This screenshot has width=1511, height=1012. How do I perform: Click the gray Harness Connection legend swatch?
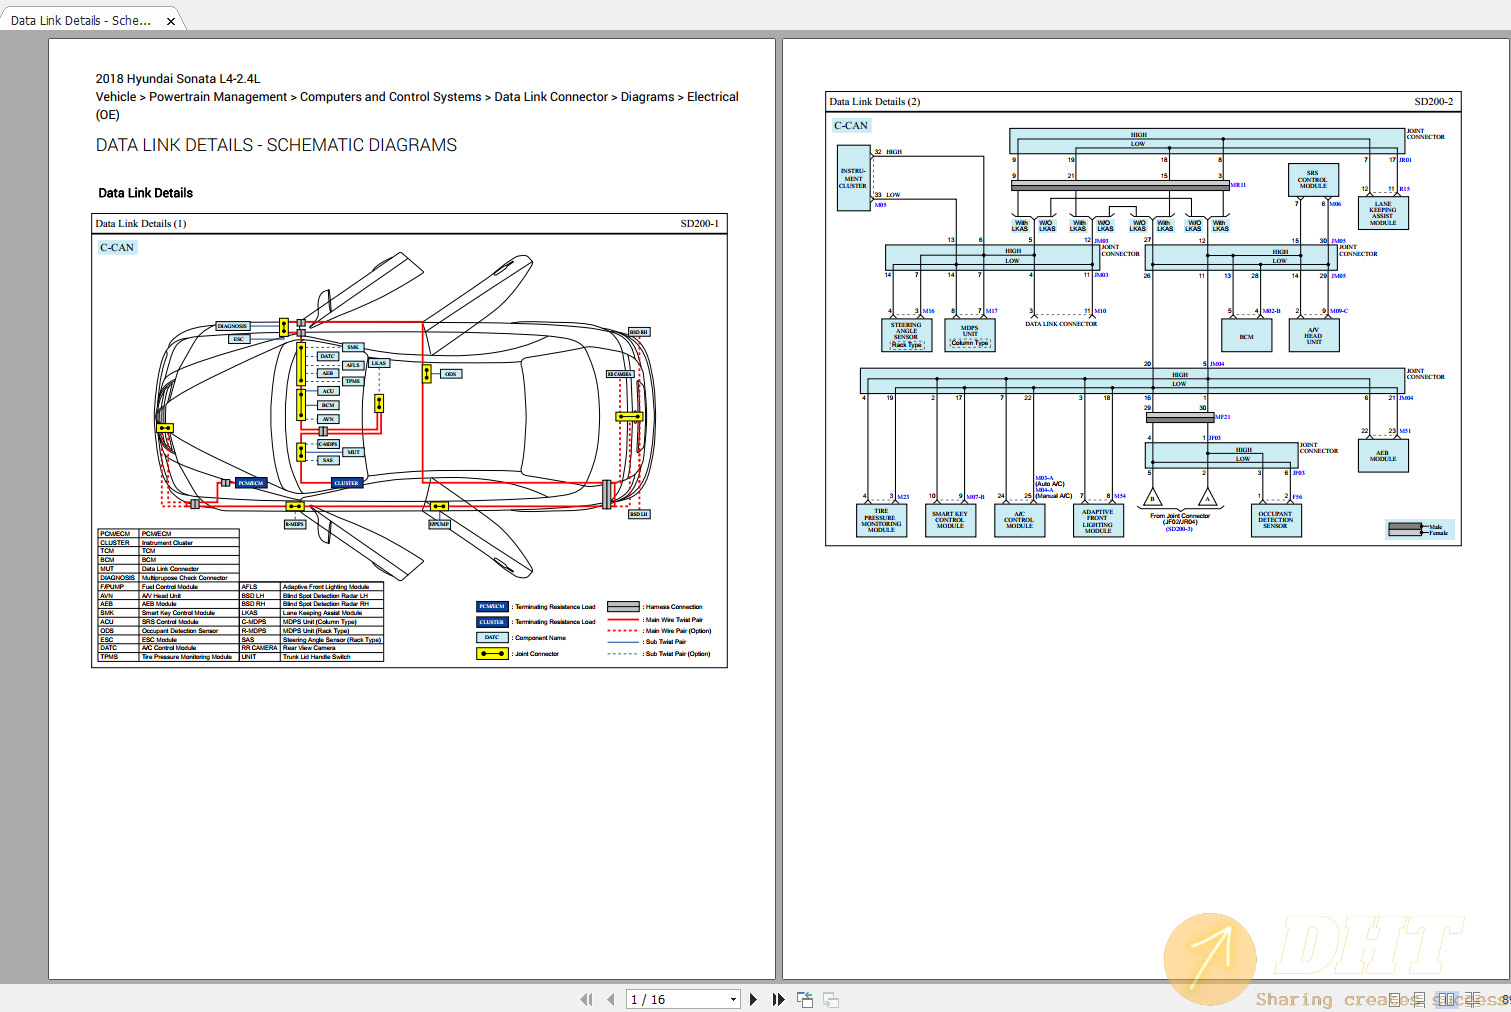[x=623, y=606]
